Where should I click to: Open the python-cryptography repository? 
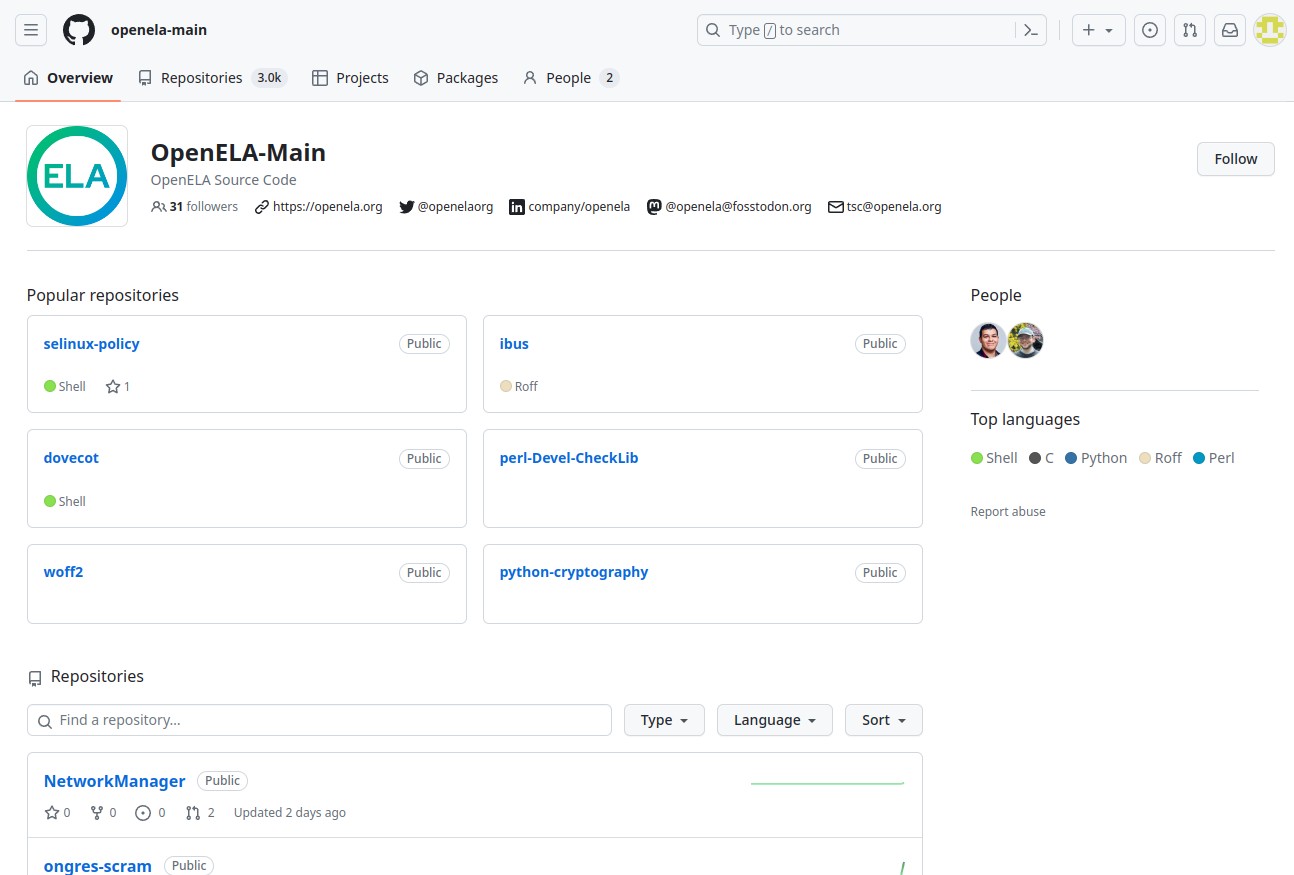coord(574,572)
